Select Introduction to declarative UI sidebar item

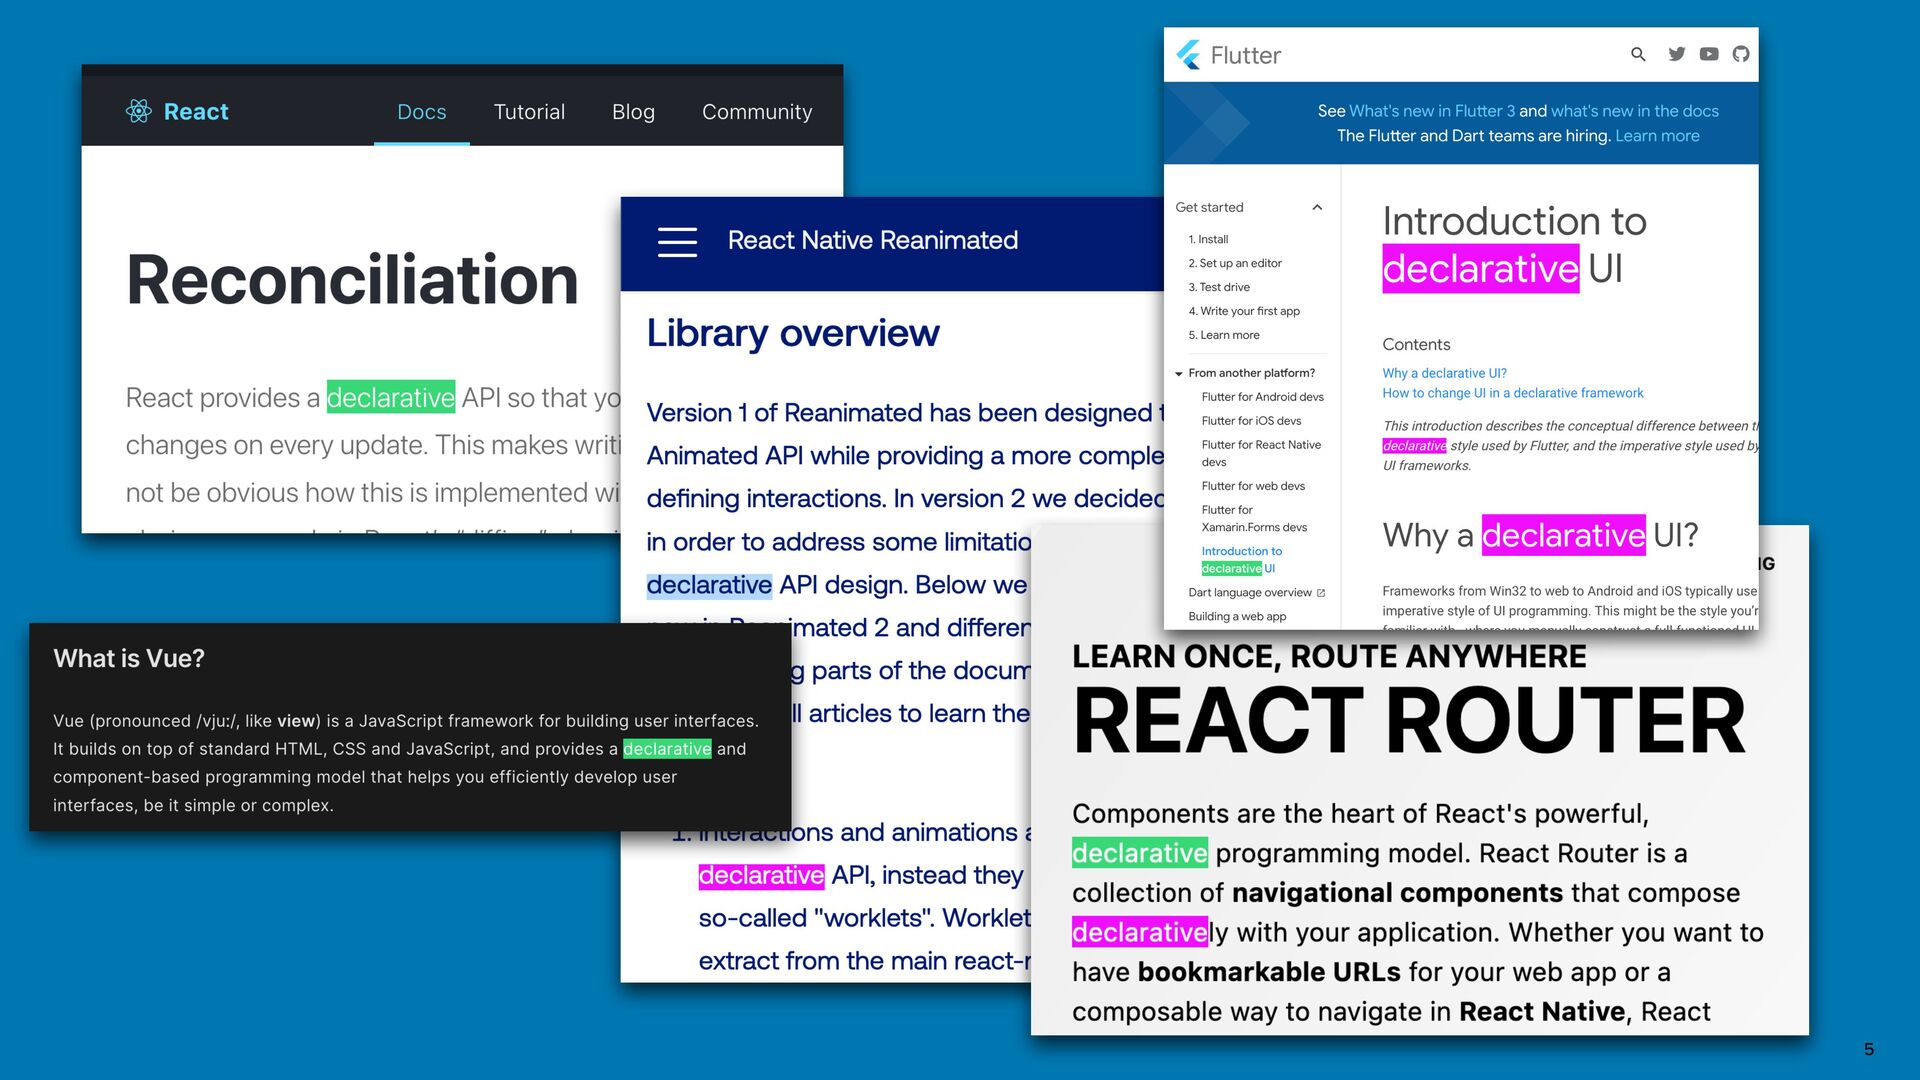[1241, 560]
